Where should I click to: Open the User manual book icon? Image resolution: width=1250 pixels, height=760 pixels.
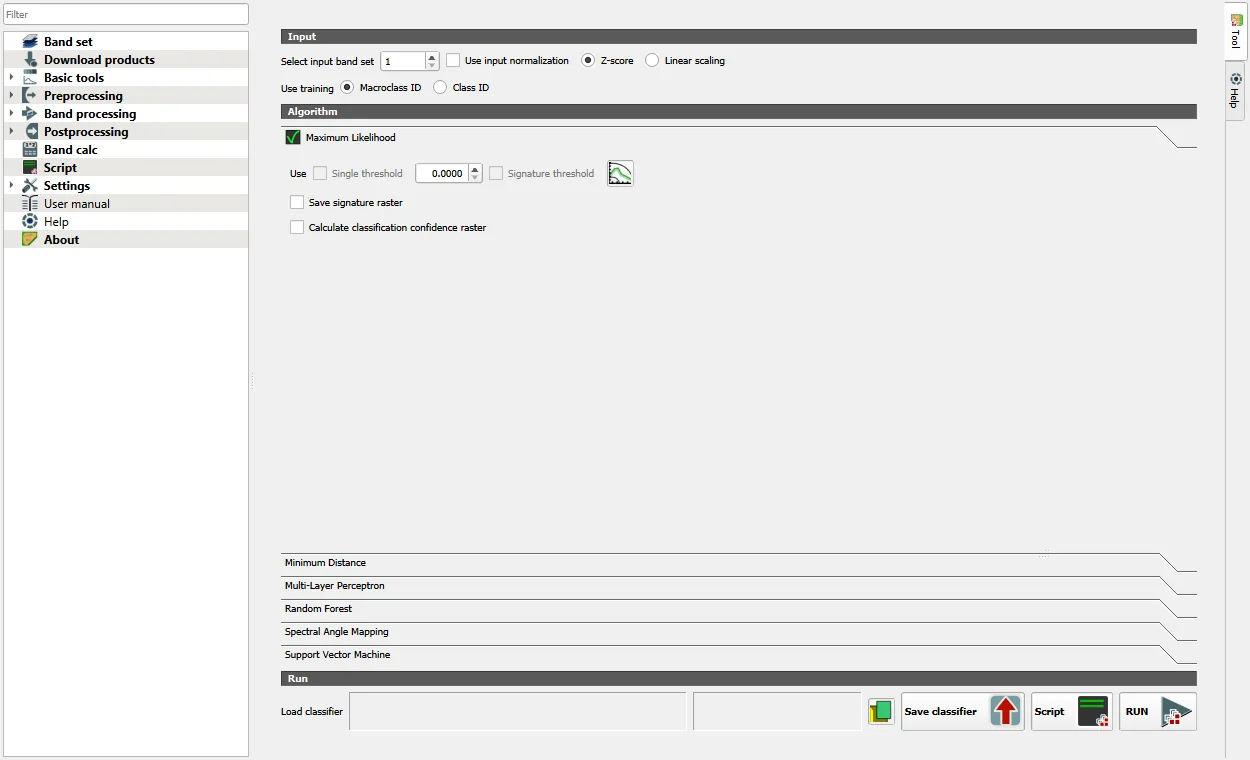coord(30,204)
